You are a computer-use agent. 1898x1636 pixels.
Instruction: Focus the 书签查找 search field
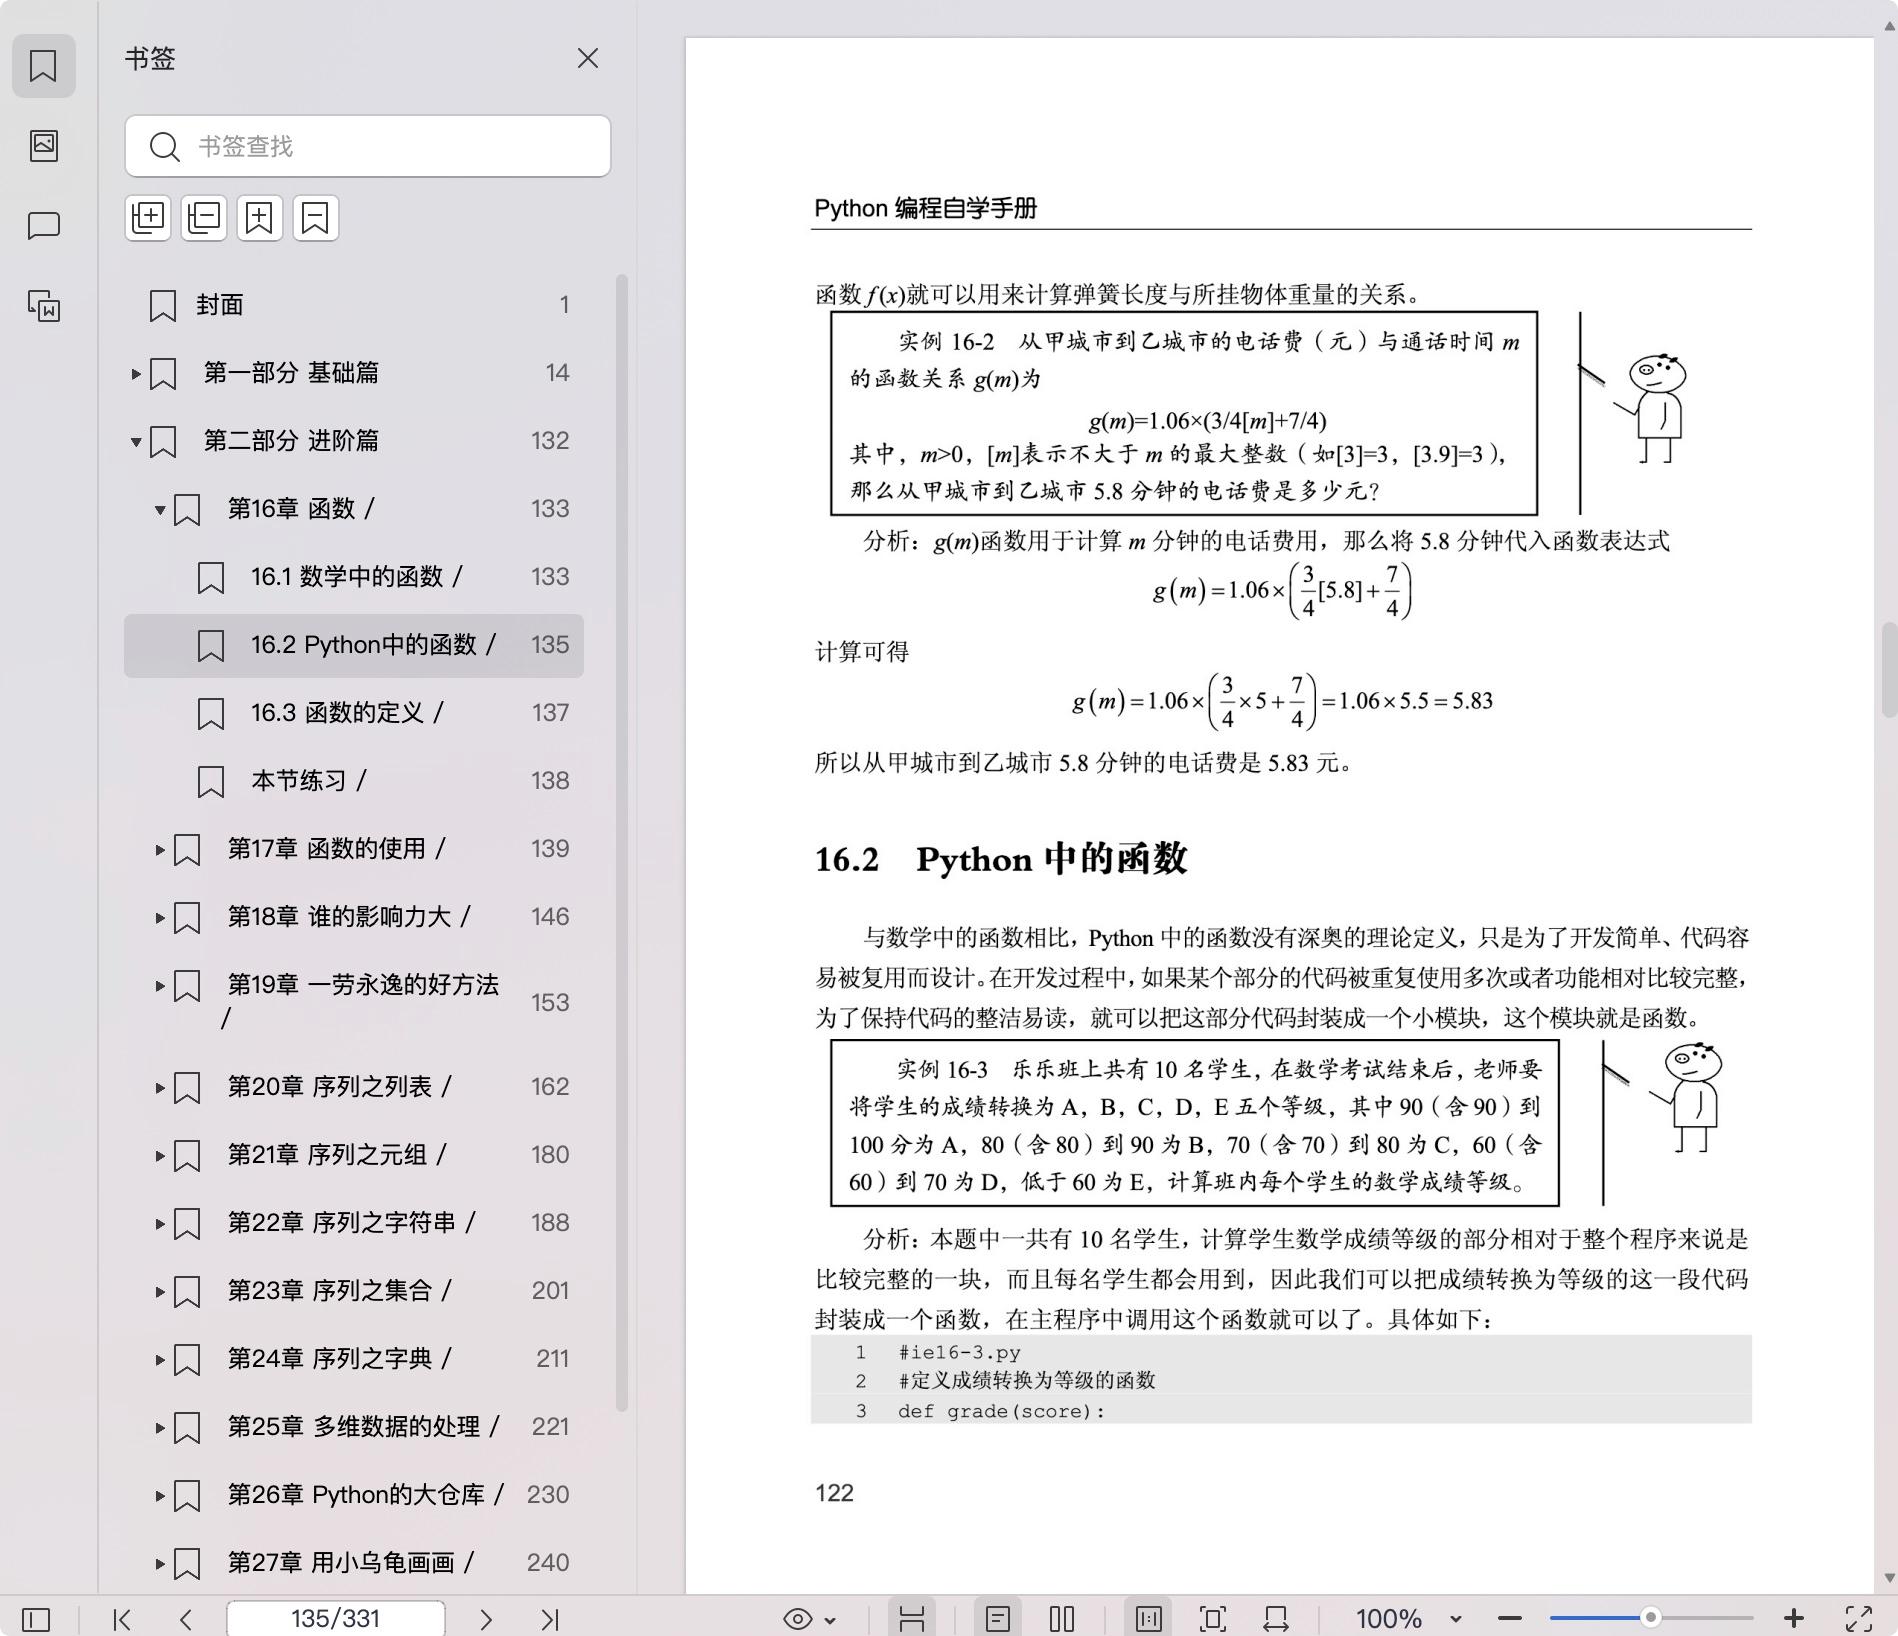point(368,146)
